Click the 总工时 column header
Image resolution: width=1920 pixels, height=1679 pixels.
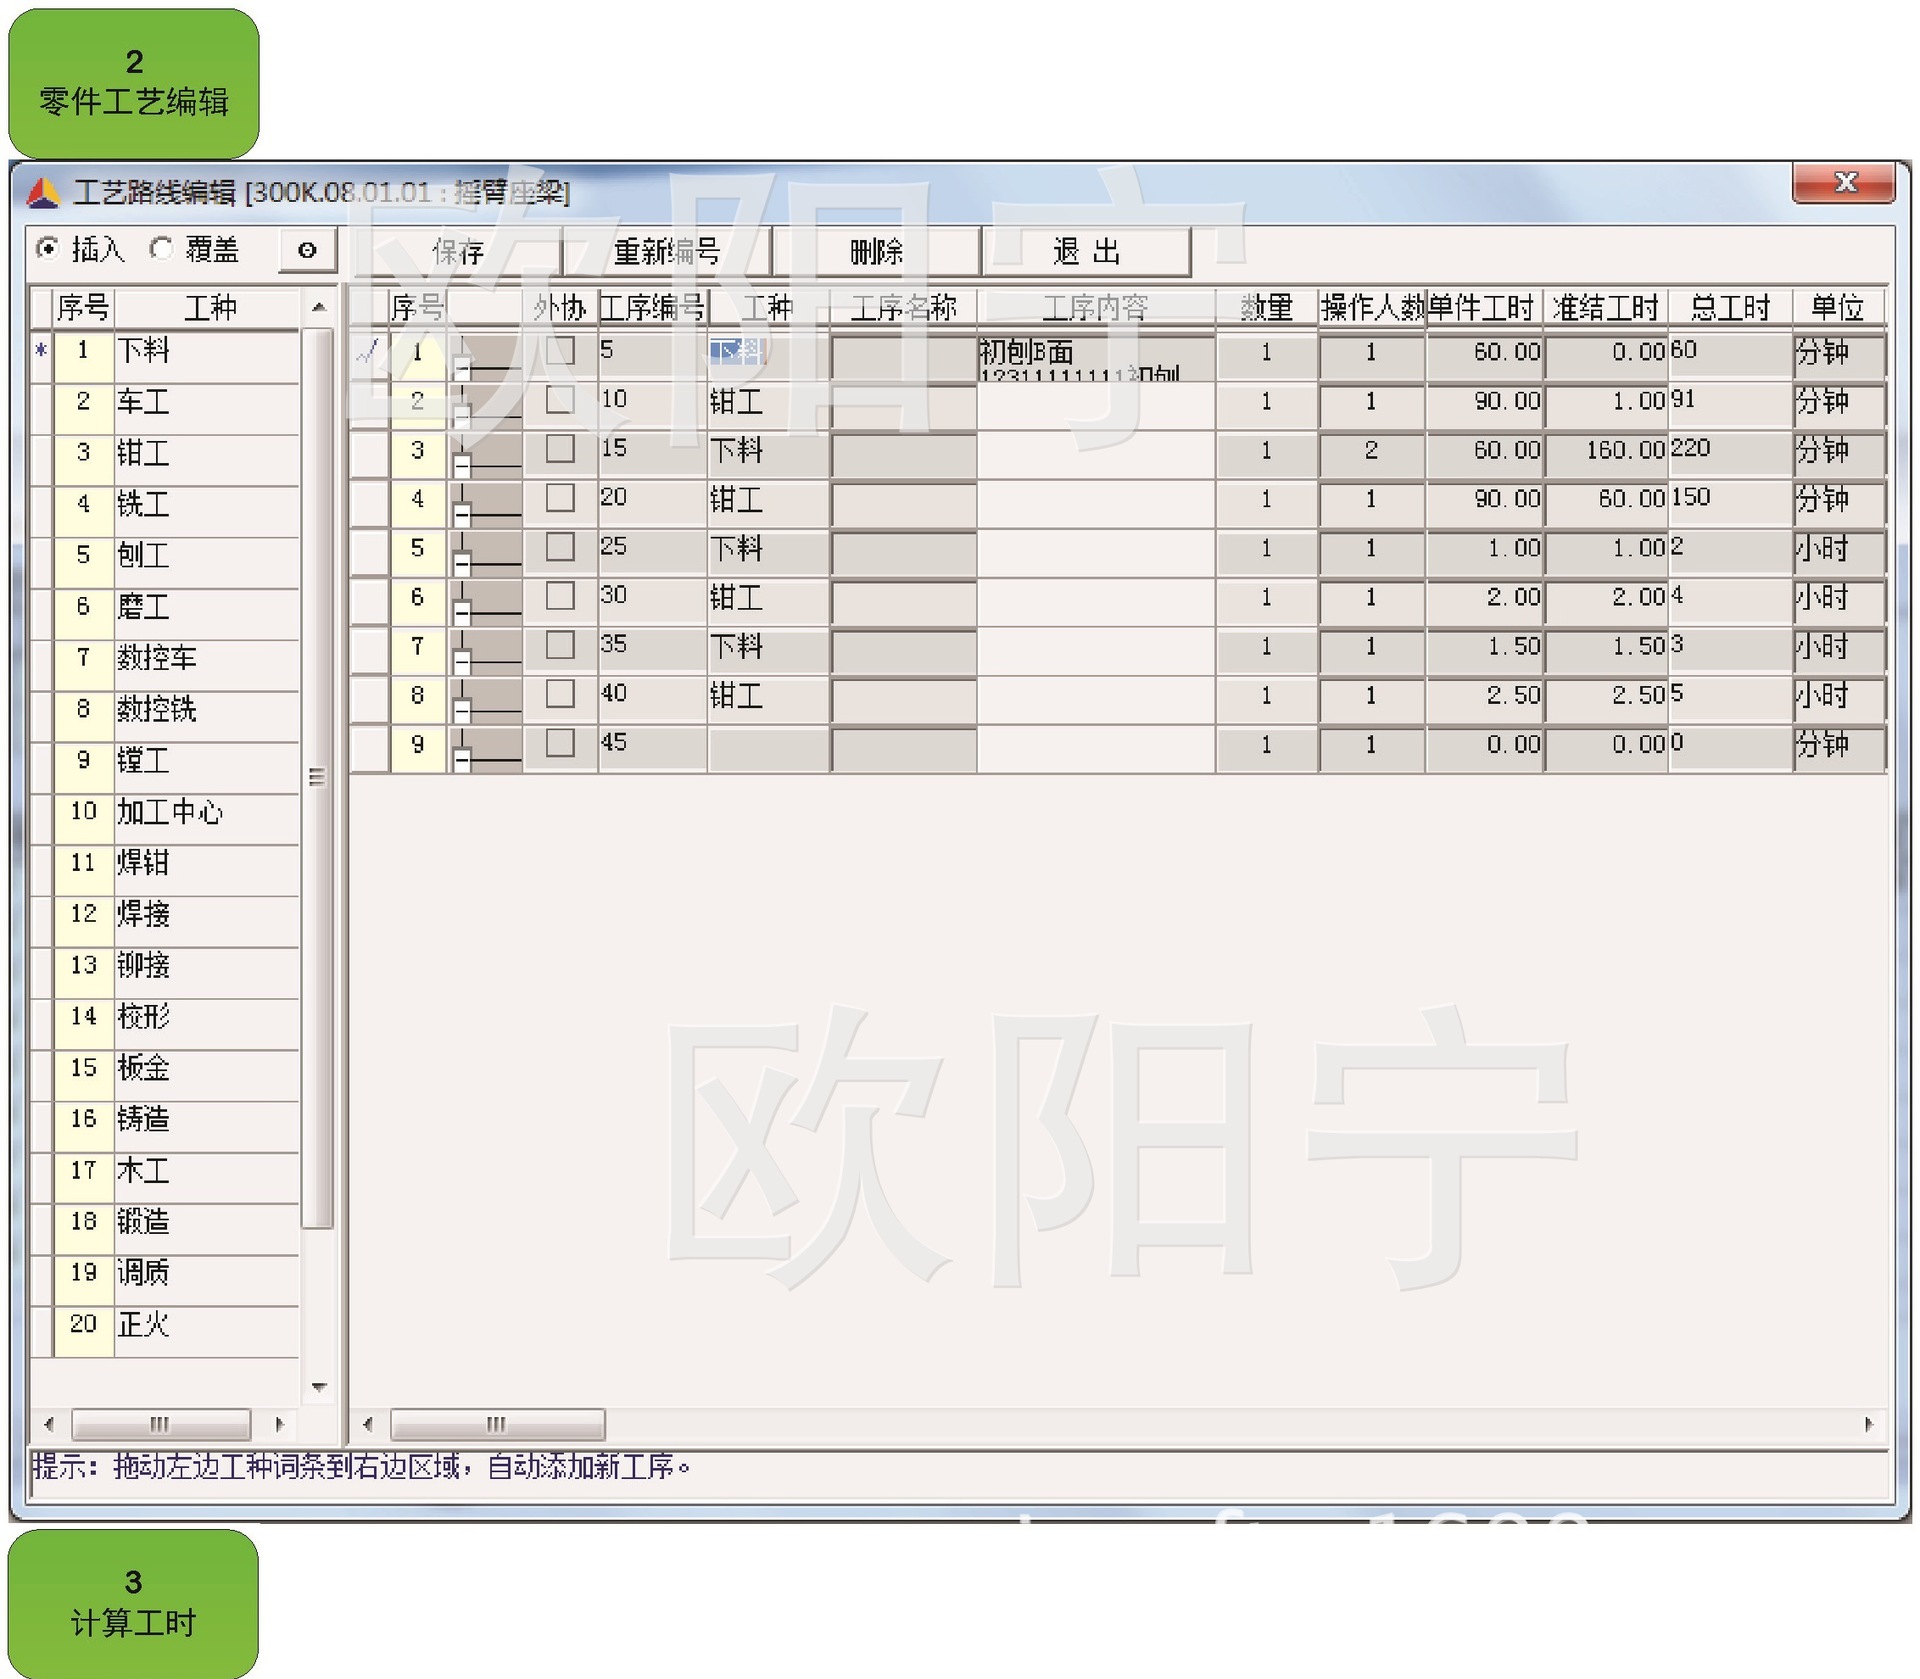1730,307
